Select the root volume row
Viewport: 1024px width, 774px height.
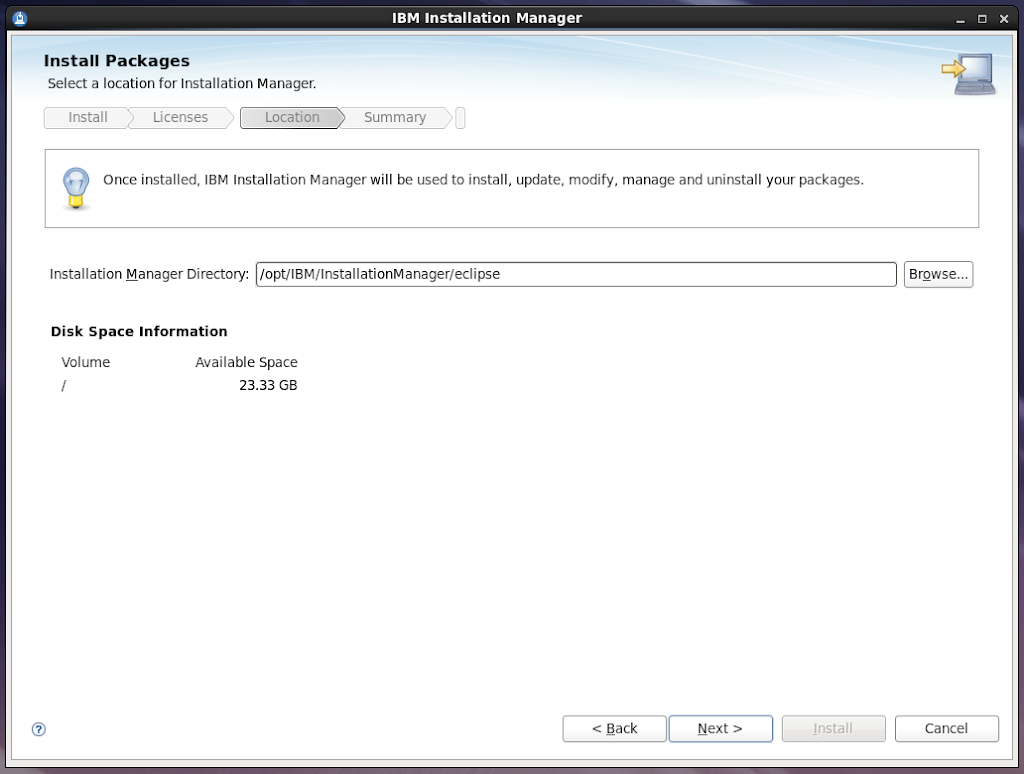tap(179, 386)
